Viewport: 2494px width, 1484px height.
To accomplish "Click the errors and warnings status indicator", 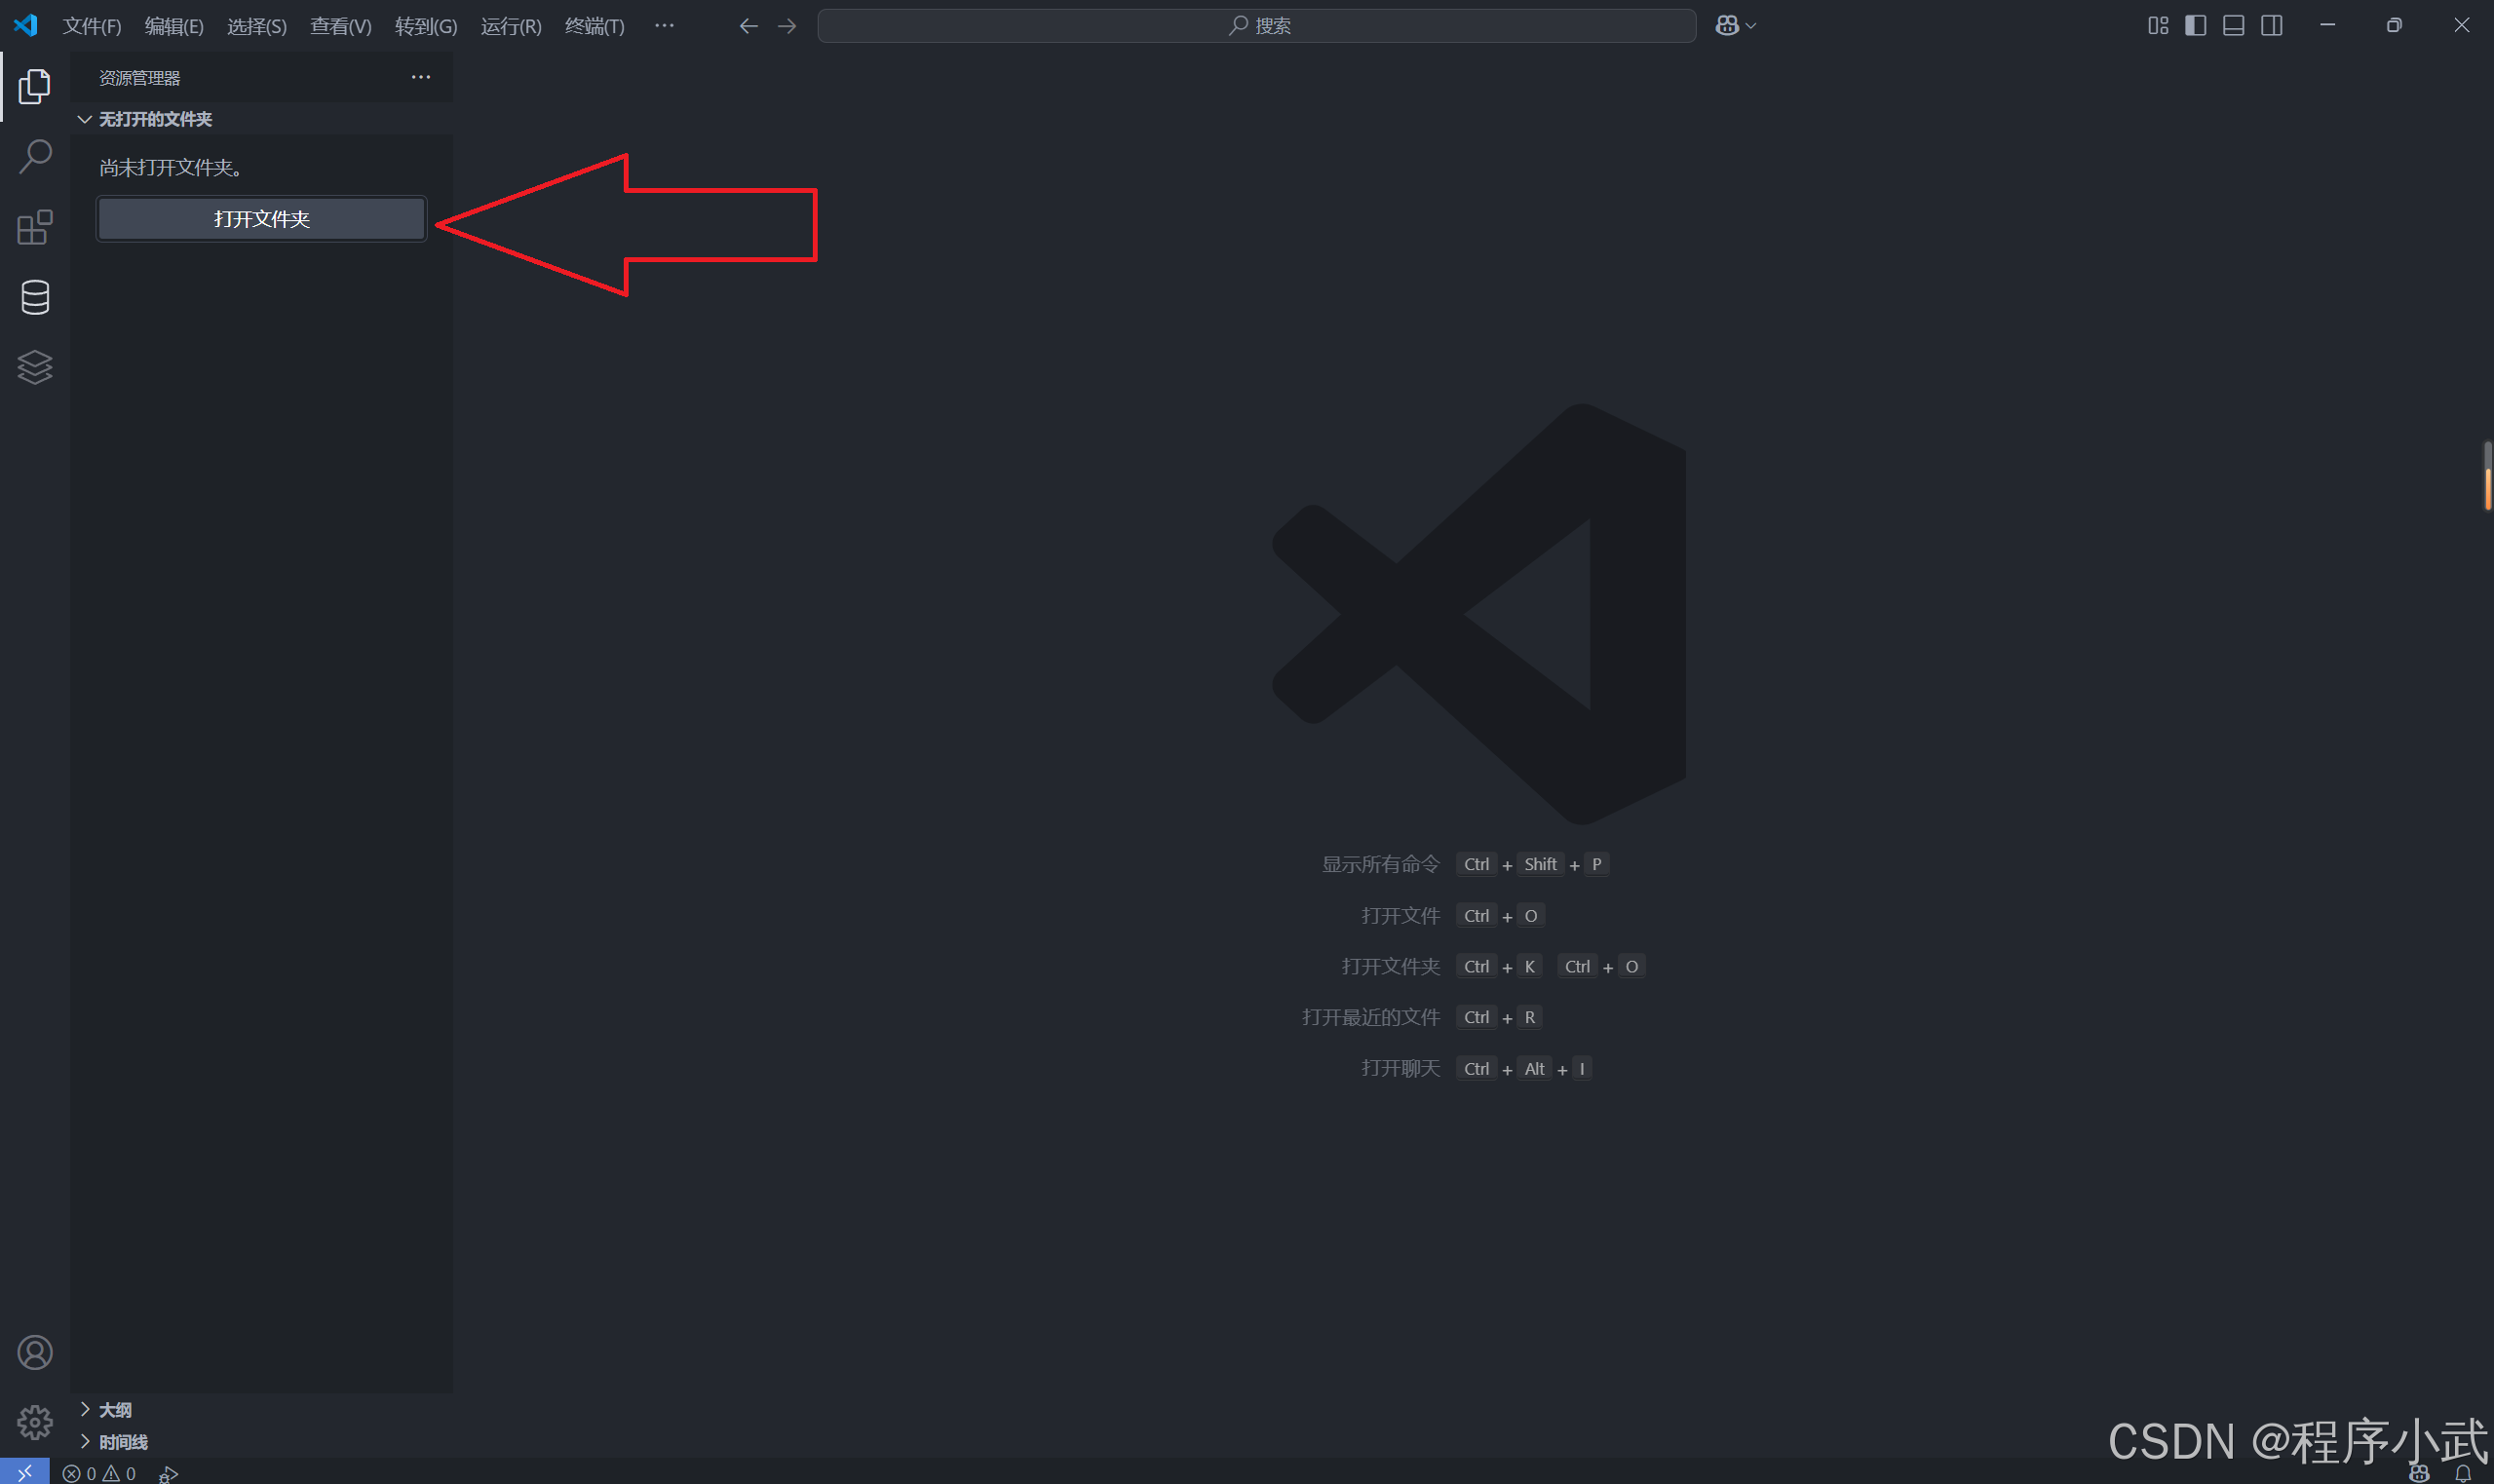I will [99, 1473].
